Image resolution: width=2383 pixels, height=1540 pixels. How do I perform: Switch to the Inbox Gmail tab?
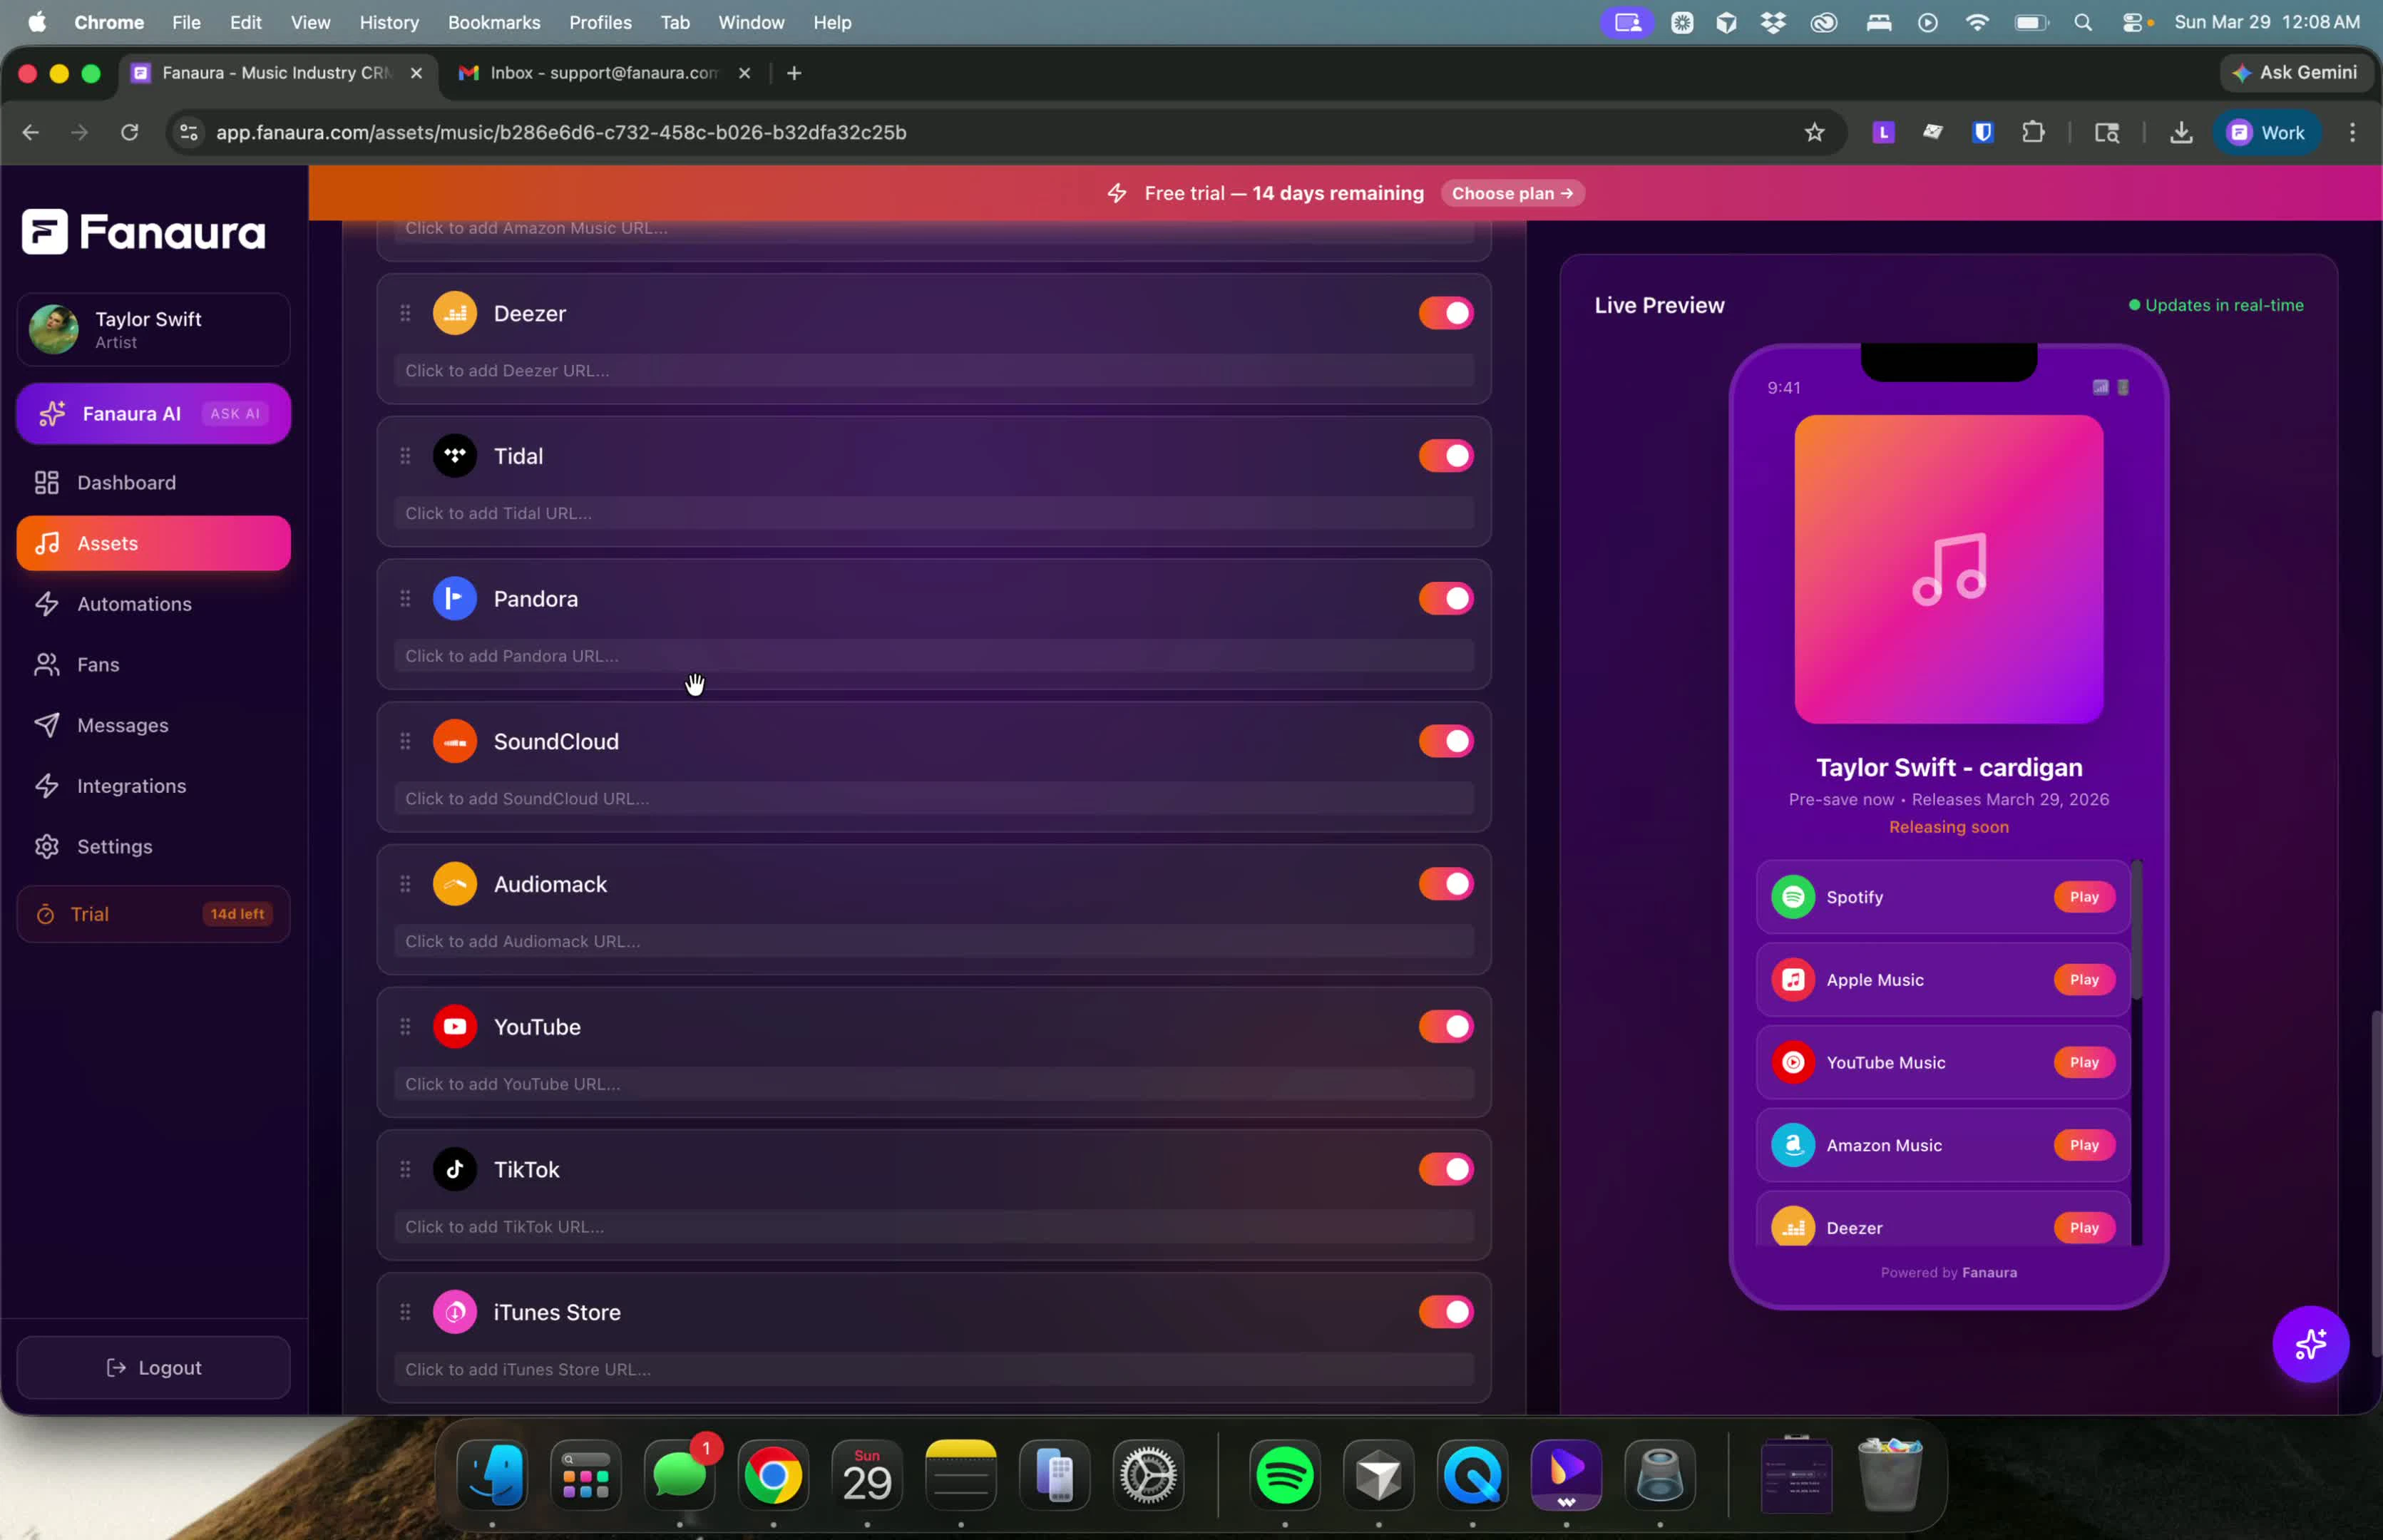click(x=603, y=73)
